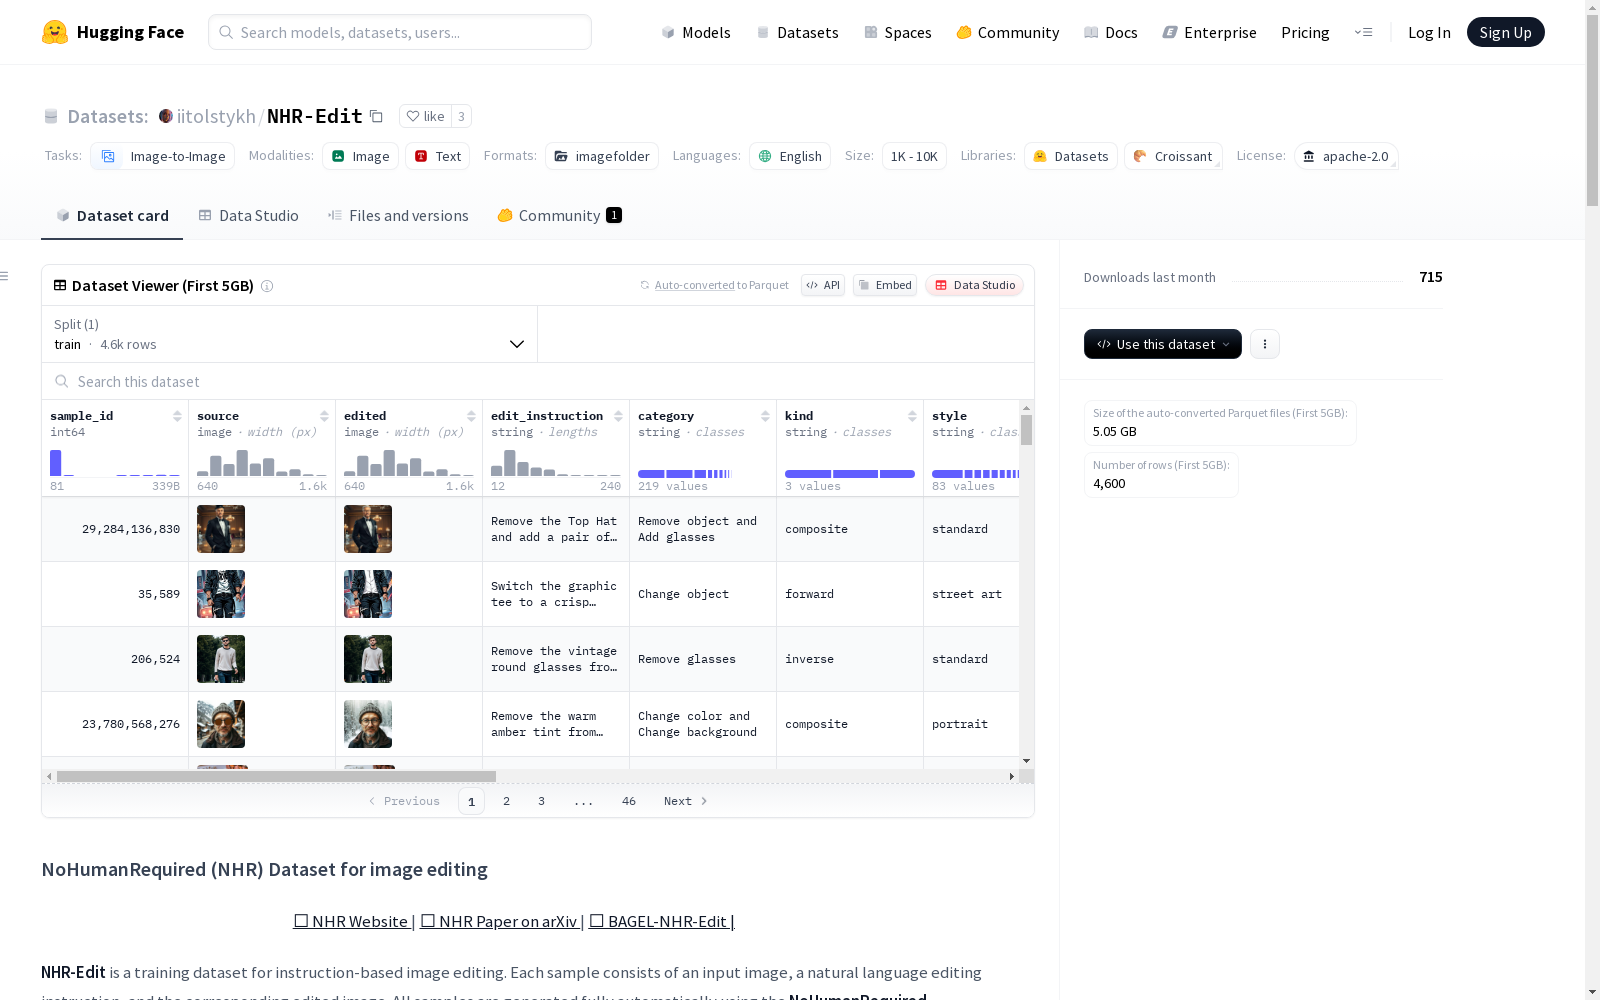Sort by the edit_instruction column
Viewport: 1600px width, 1000px height.
(x=618, y=416)
